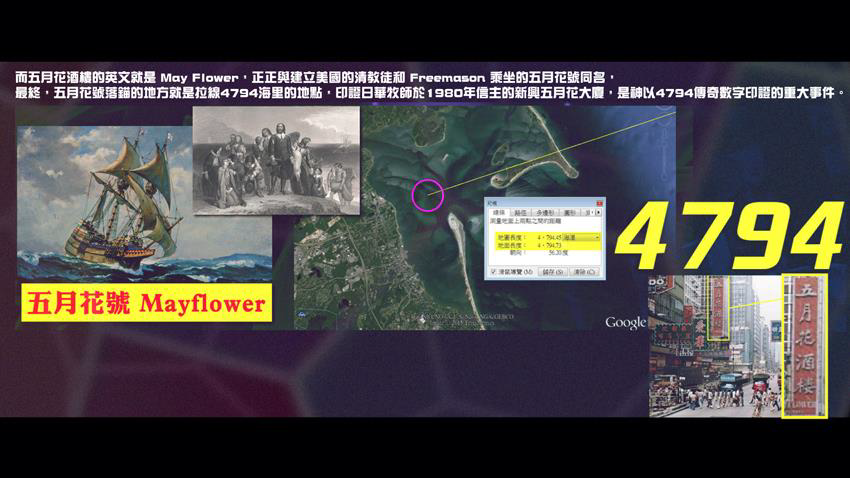Click the 儲存 (Save) button
Viewport: 850px width, 478px height.
pos(552,272)
